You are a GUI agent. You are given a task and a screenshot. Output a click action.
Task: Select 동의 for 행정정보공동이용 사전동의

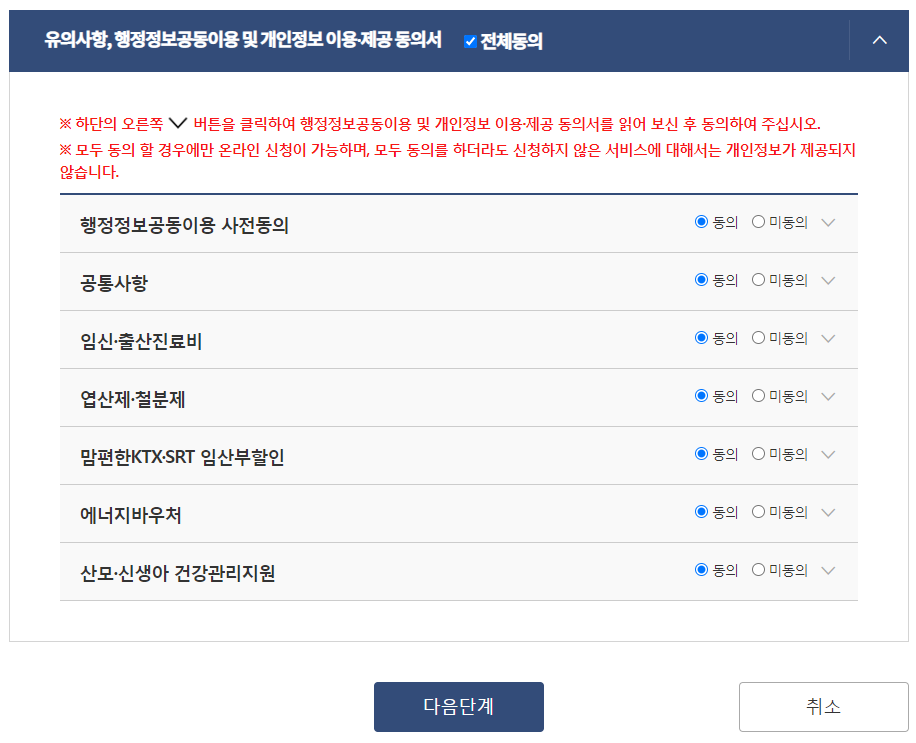click(701, 222)
